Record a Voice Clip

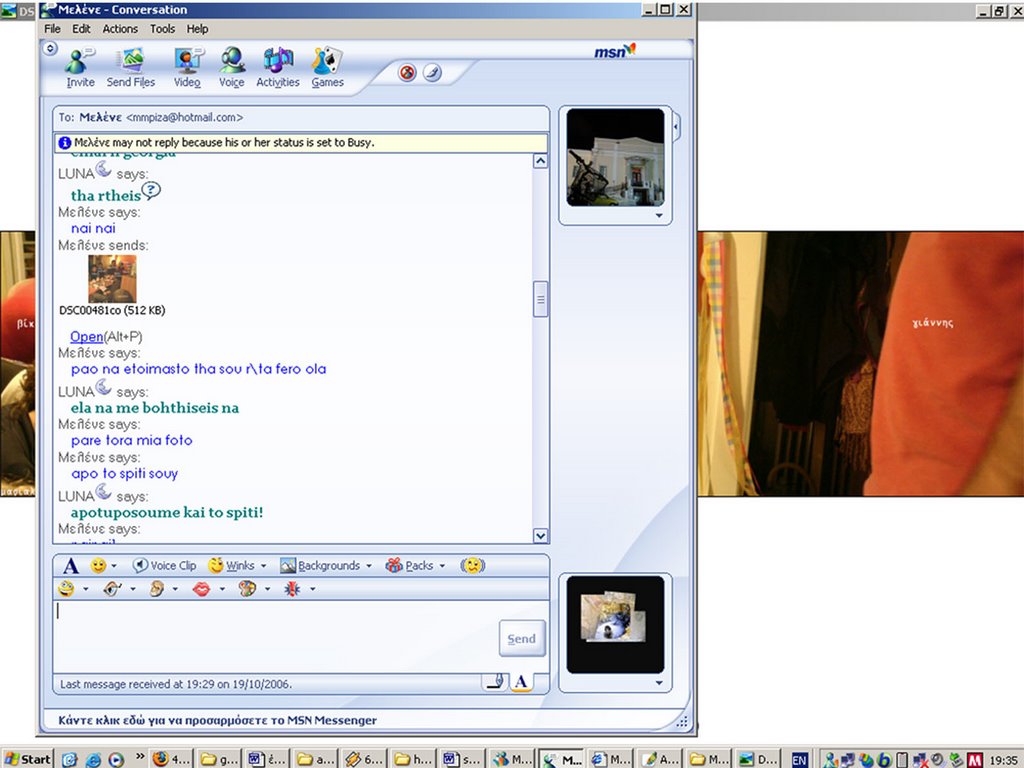click(164, 566)
